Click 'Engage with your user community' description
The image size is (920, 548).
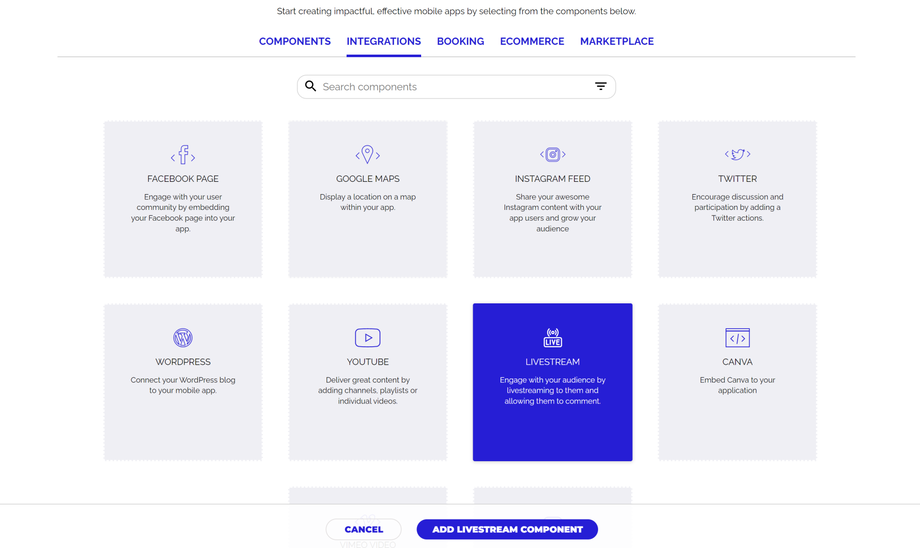(x=183, y=212)
